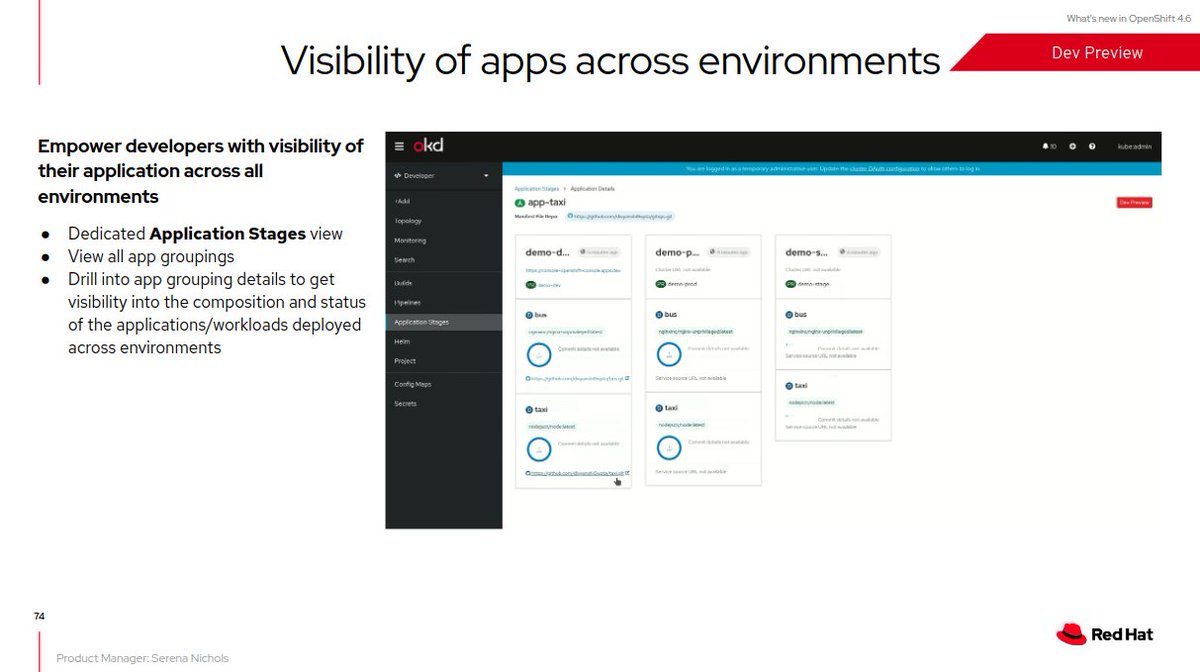Click the pod ring under taxi in demo-d
Viewport: 1200px width, 672px height.
tap(539, 449)
